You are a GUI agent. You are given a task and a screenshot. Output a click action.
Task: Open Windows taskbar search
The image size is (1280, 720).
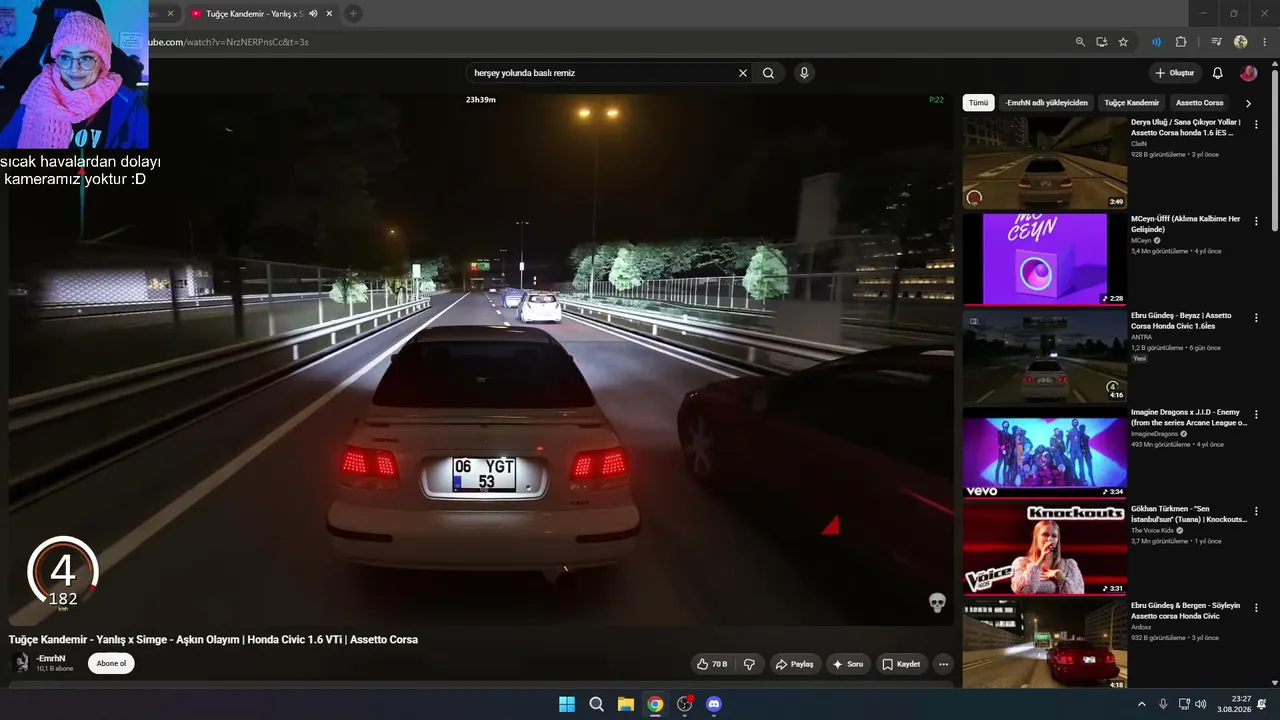[596, 704]
